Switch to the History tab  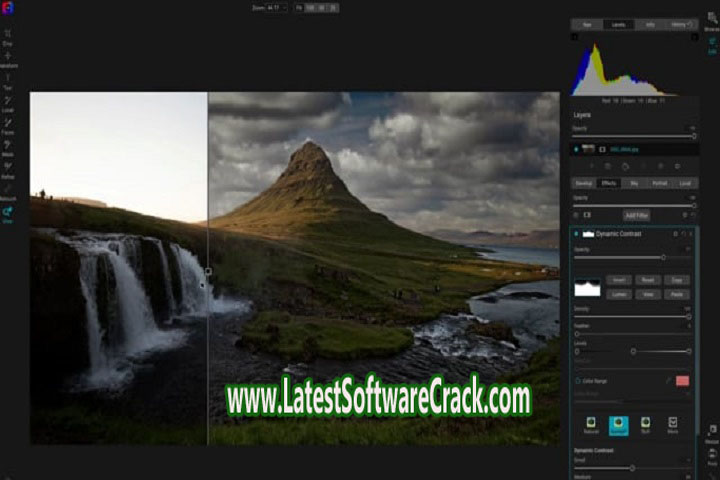click(682, 25)
